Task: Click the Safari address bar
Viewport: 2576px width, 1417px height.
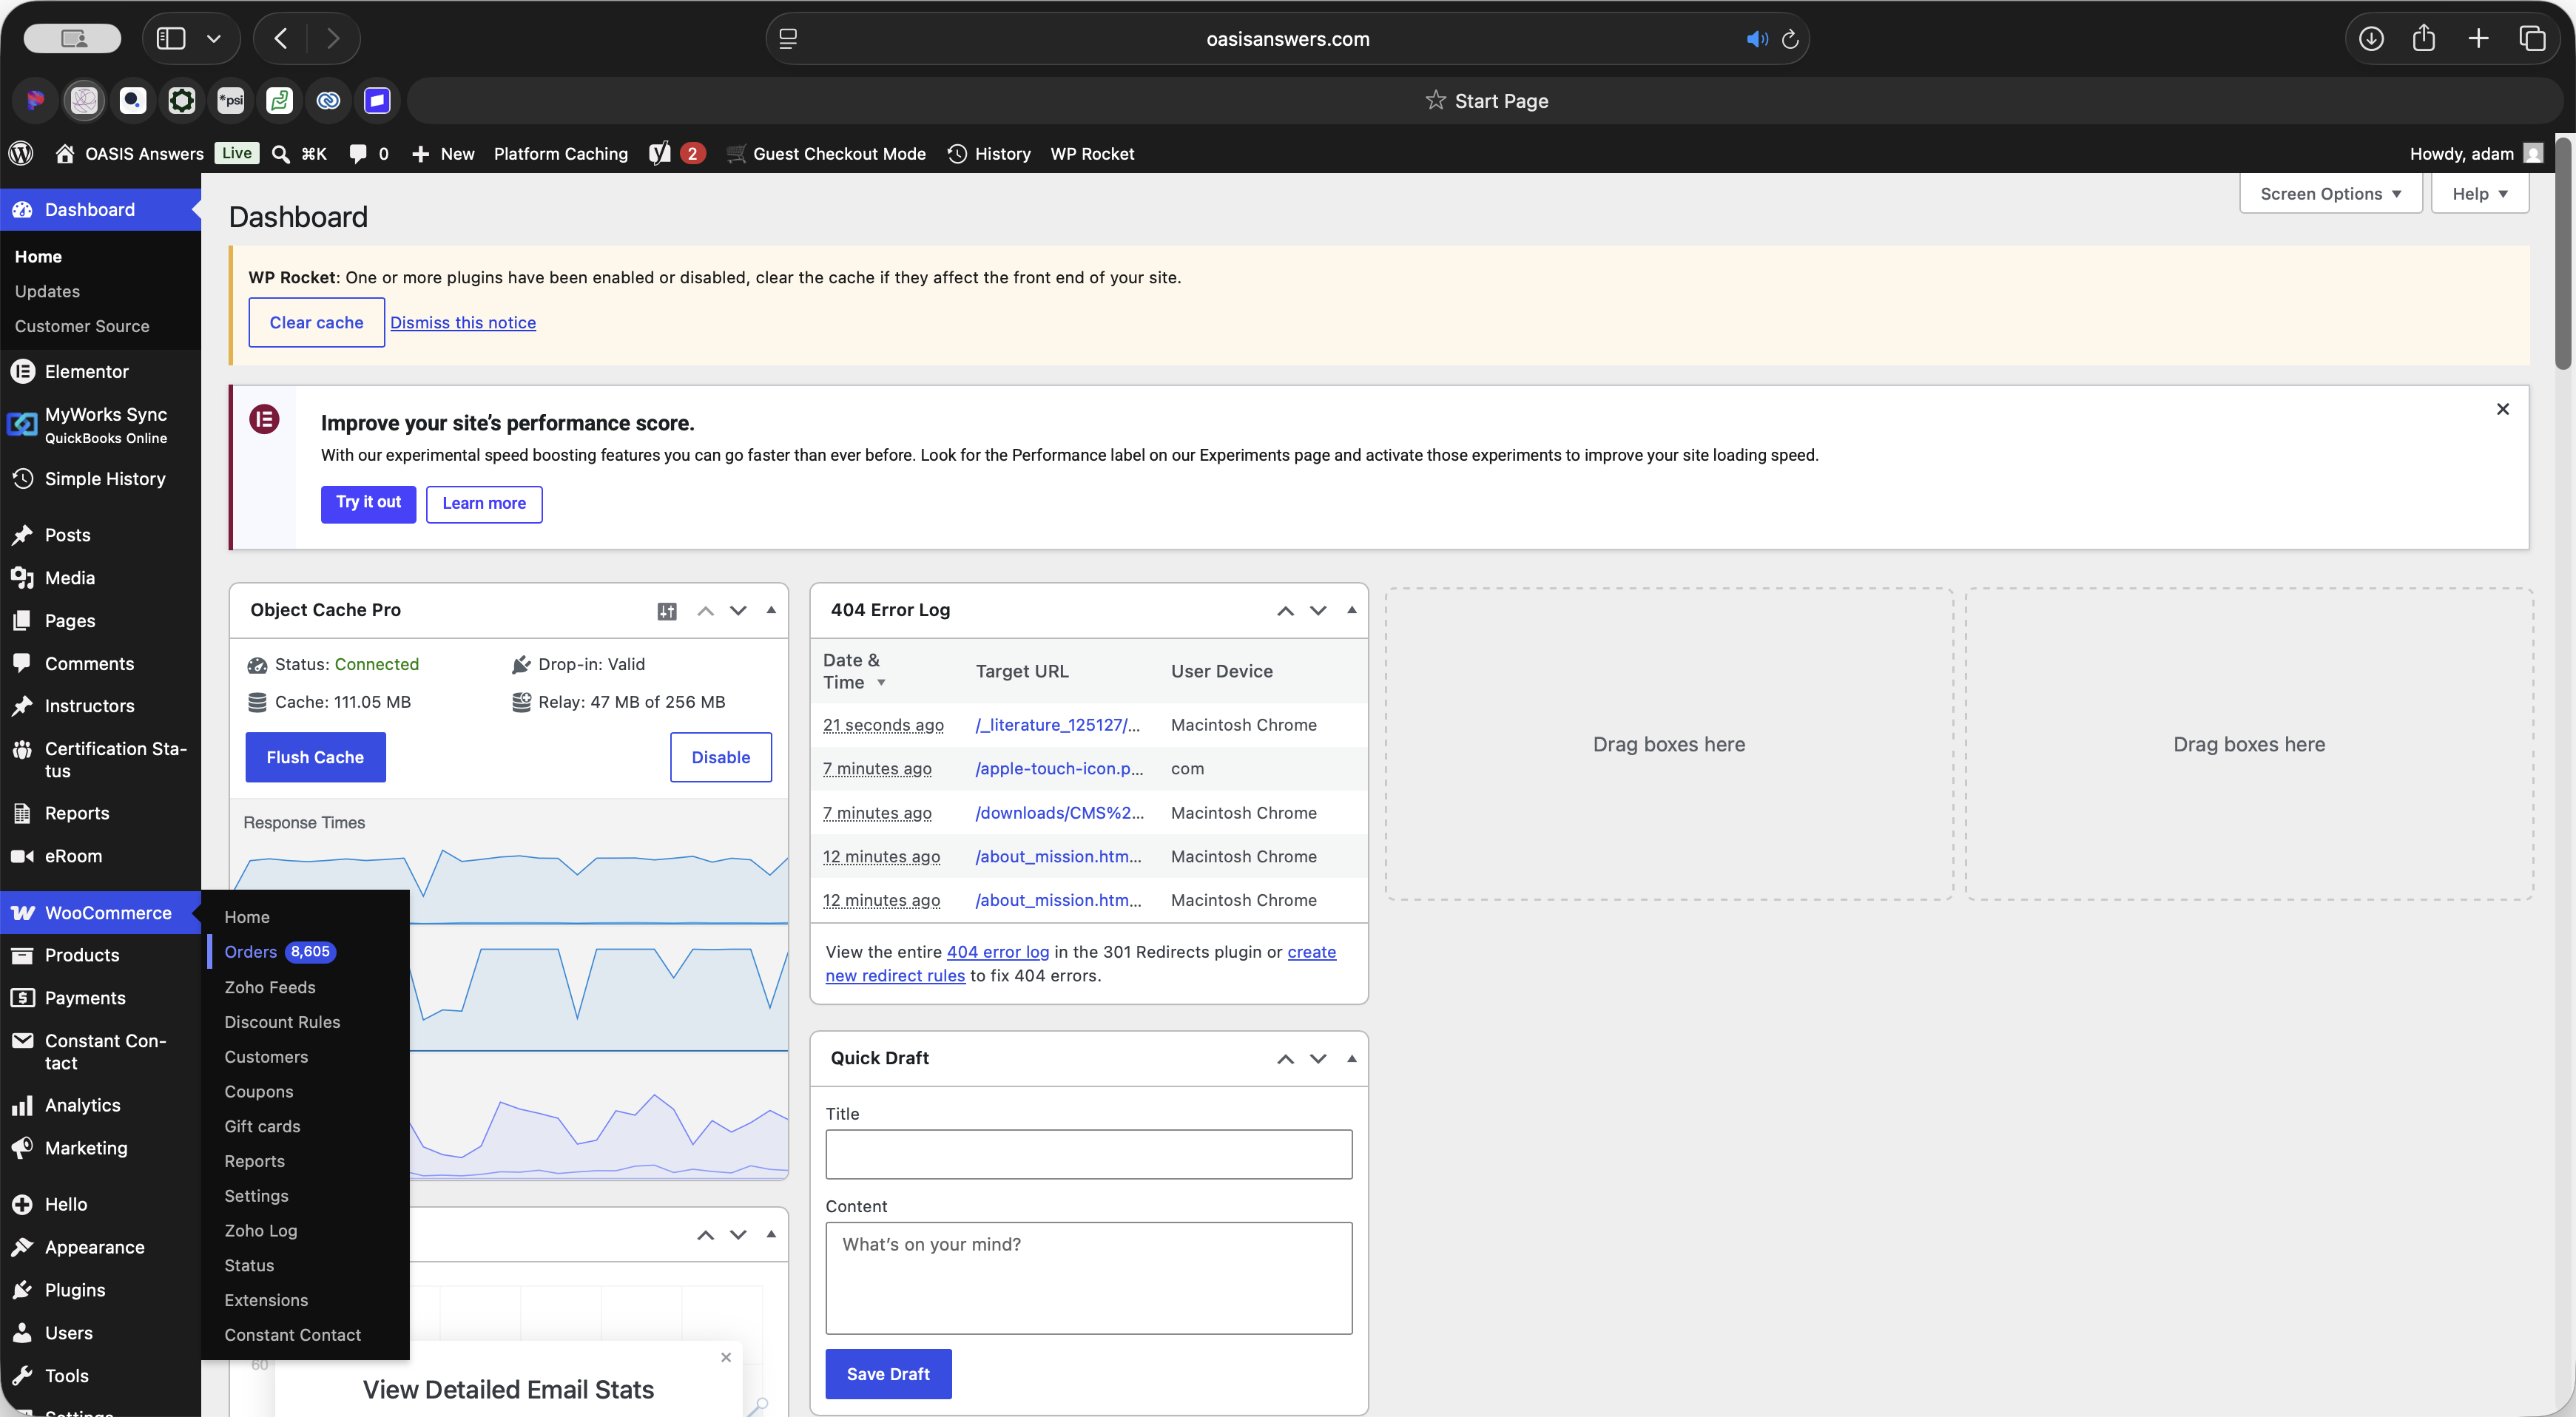Action: 1287,39
